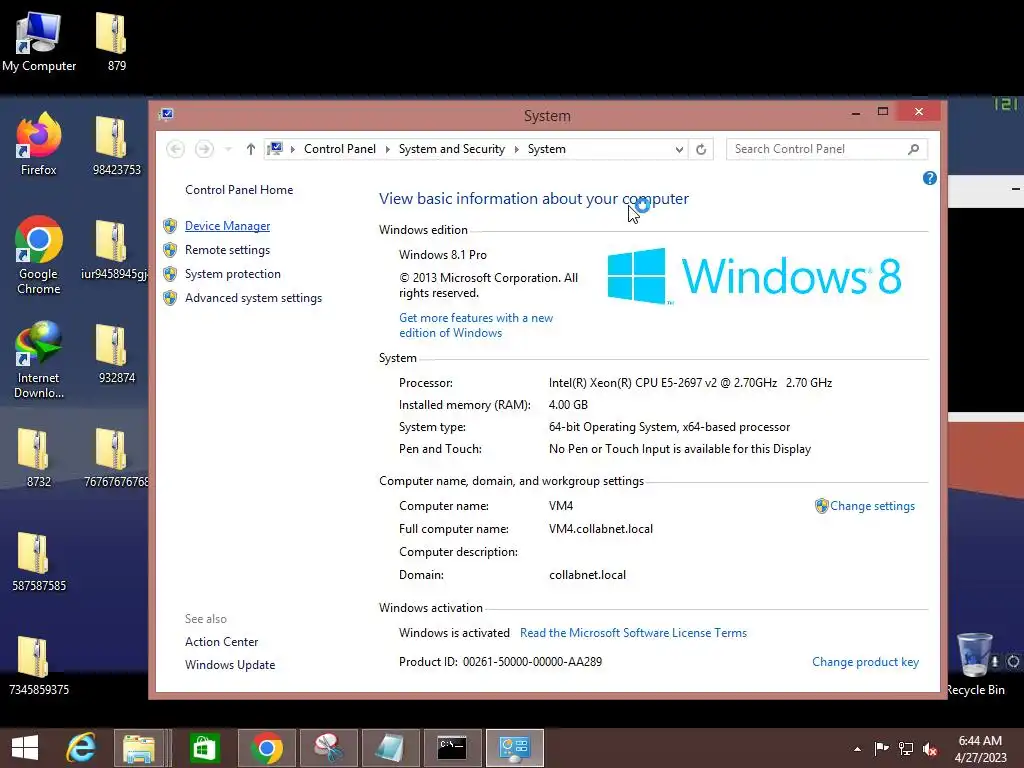Click Change product key
The image size is (1024, 768).
(x=865, y=662)
